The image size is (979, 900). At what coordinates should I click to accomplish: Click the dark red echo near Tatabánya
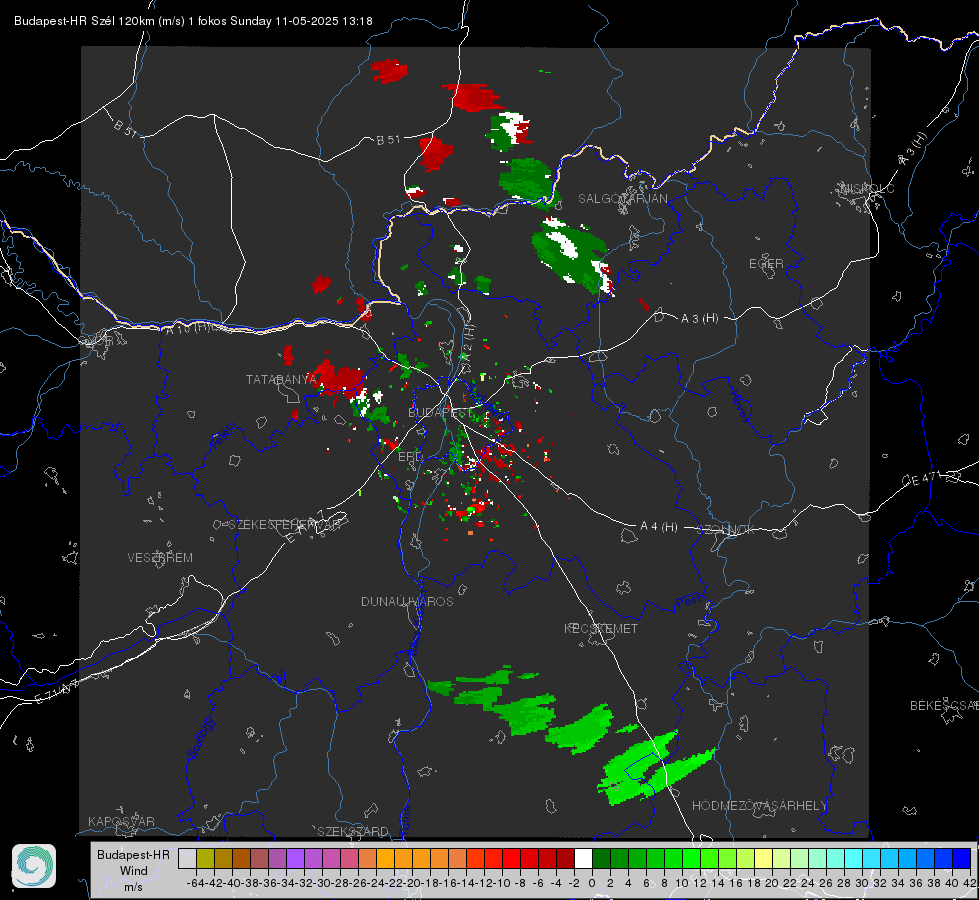click(x=338, y=378)
